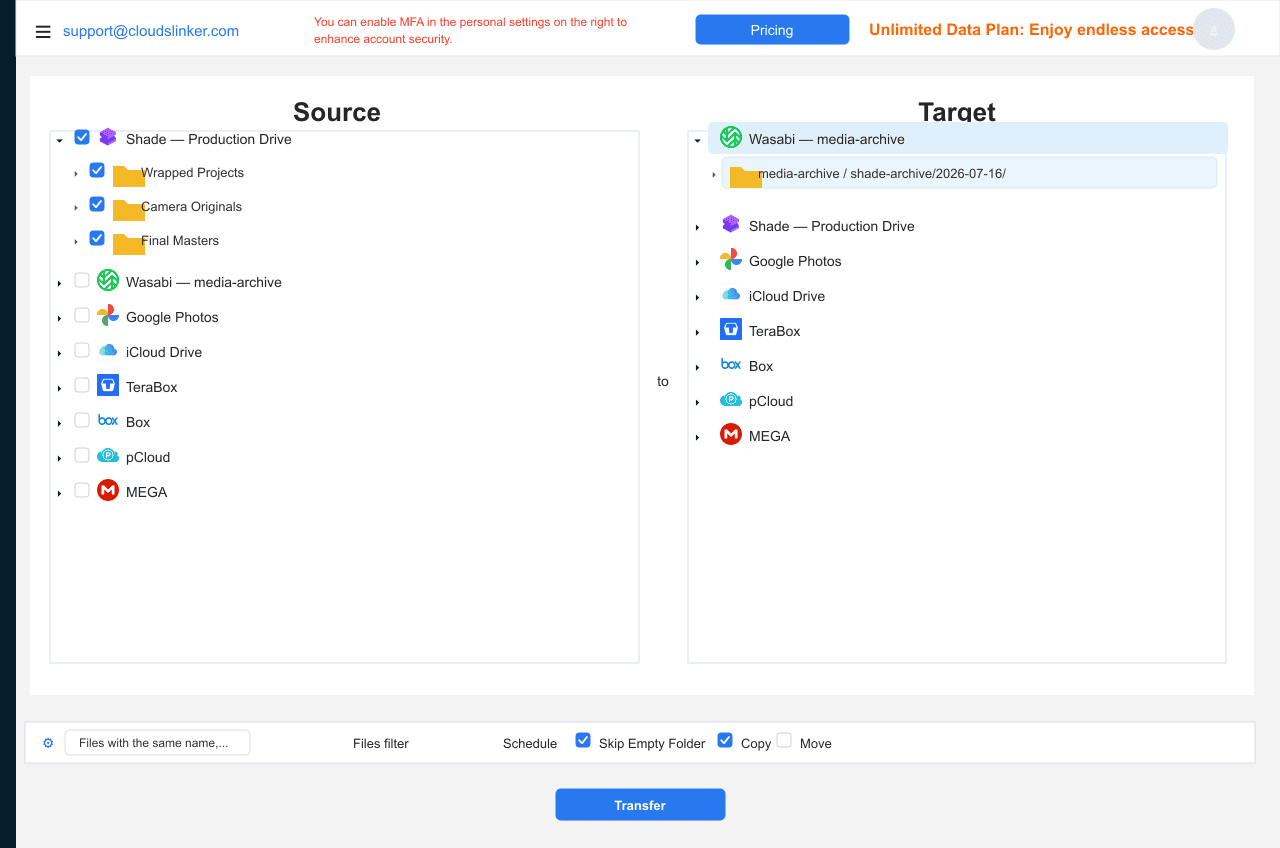The height and width of the screenshot is (848, 1280).
Task: Open the settings gear icon in options bar
Action: click(48, 743)
